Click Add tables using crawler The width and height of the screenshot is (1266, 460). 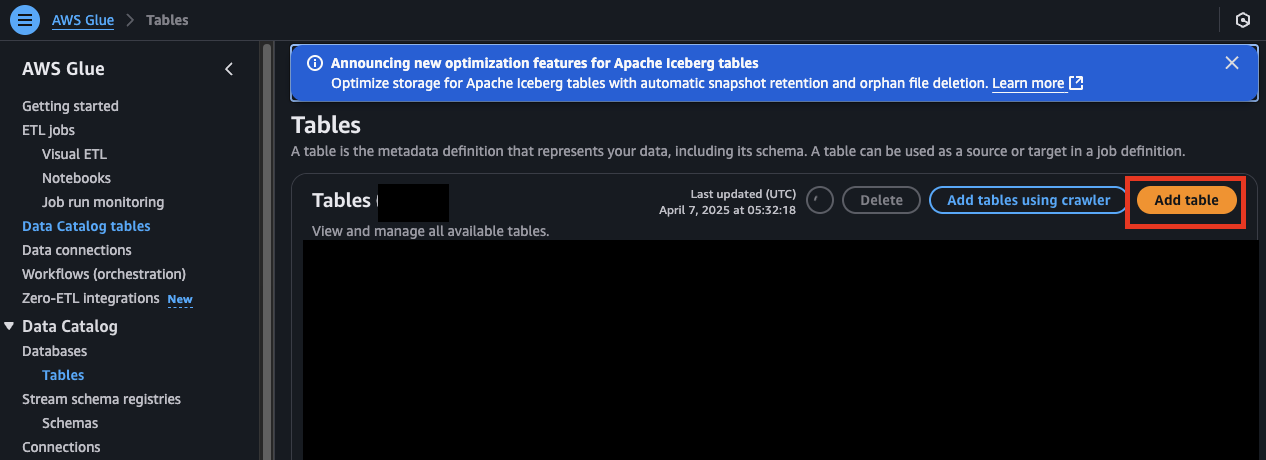point(1028,200)
